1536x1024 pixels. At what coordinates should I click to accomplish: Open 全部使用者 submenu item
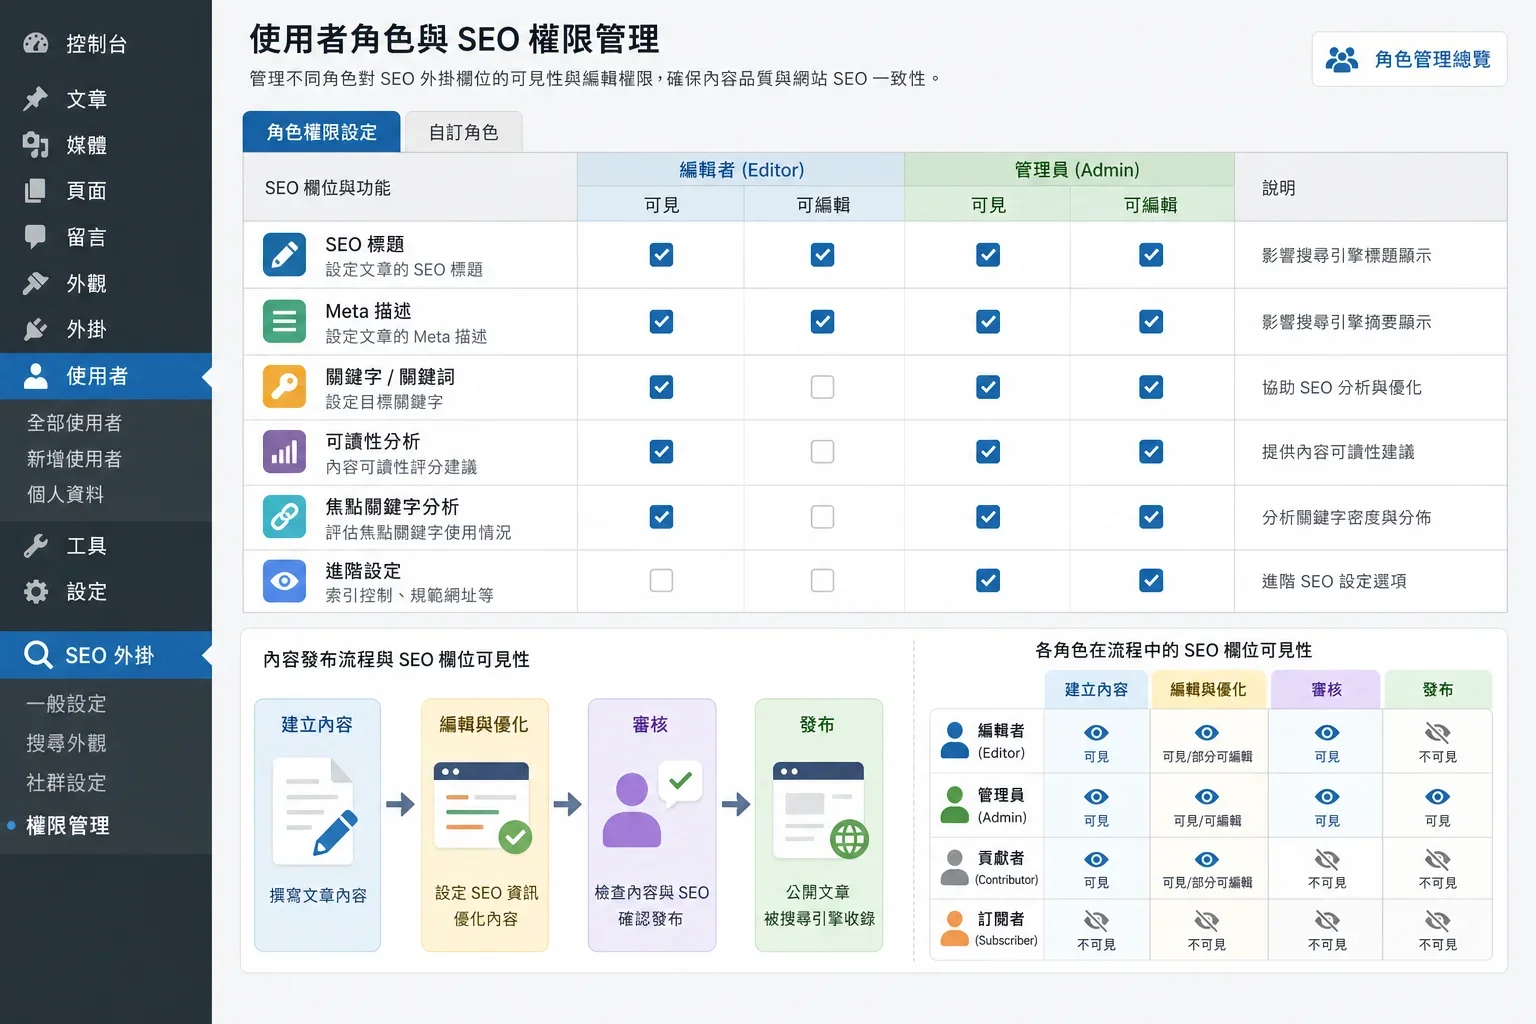(75, 423)
